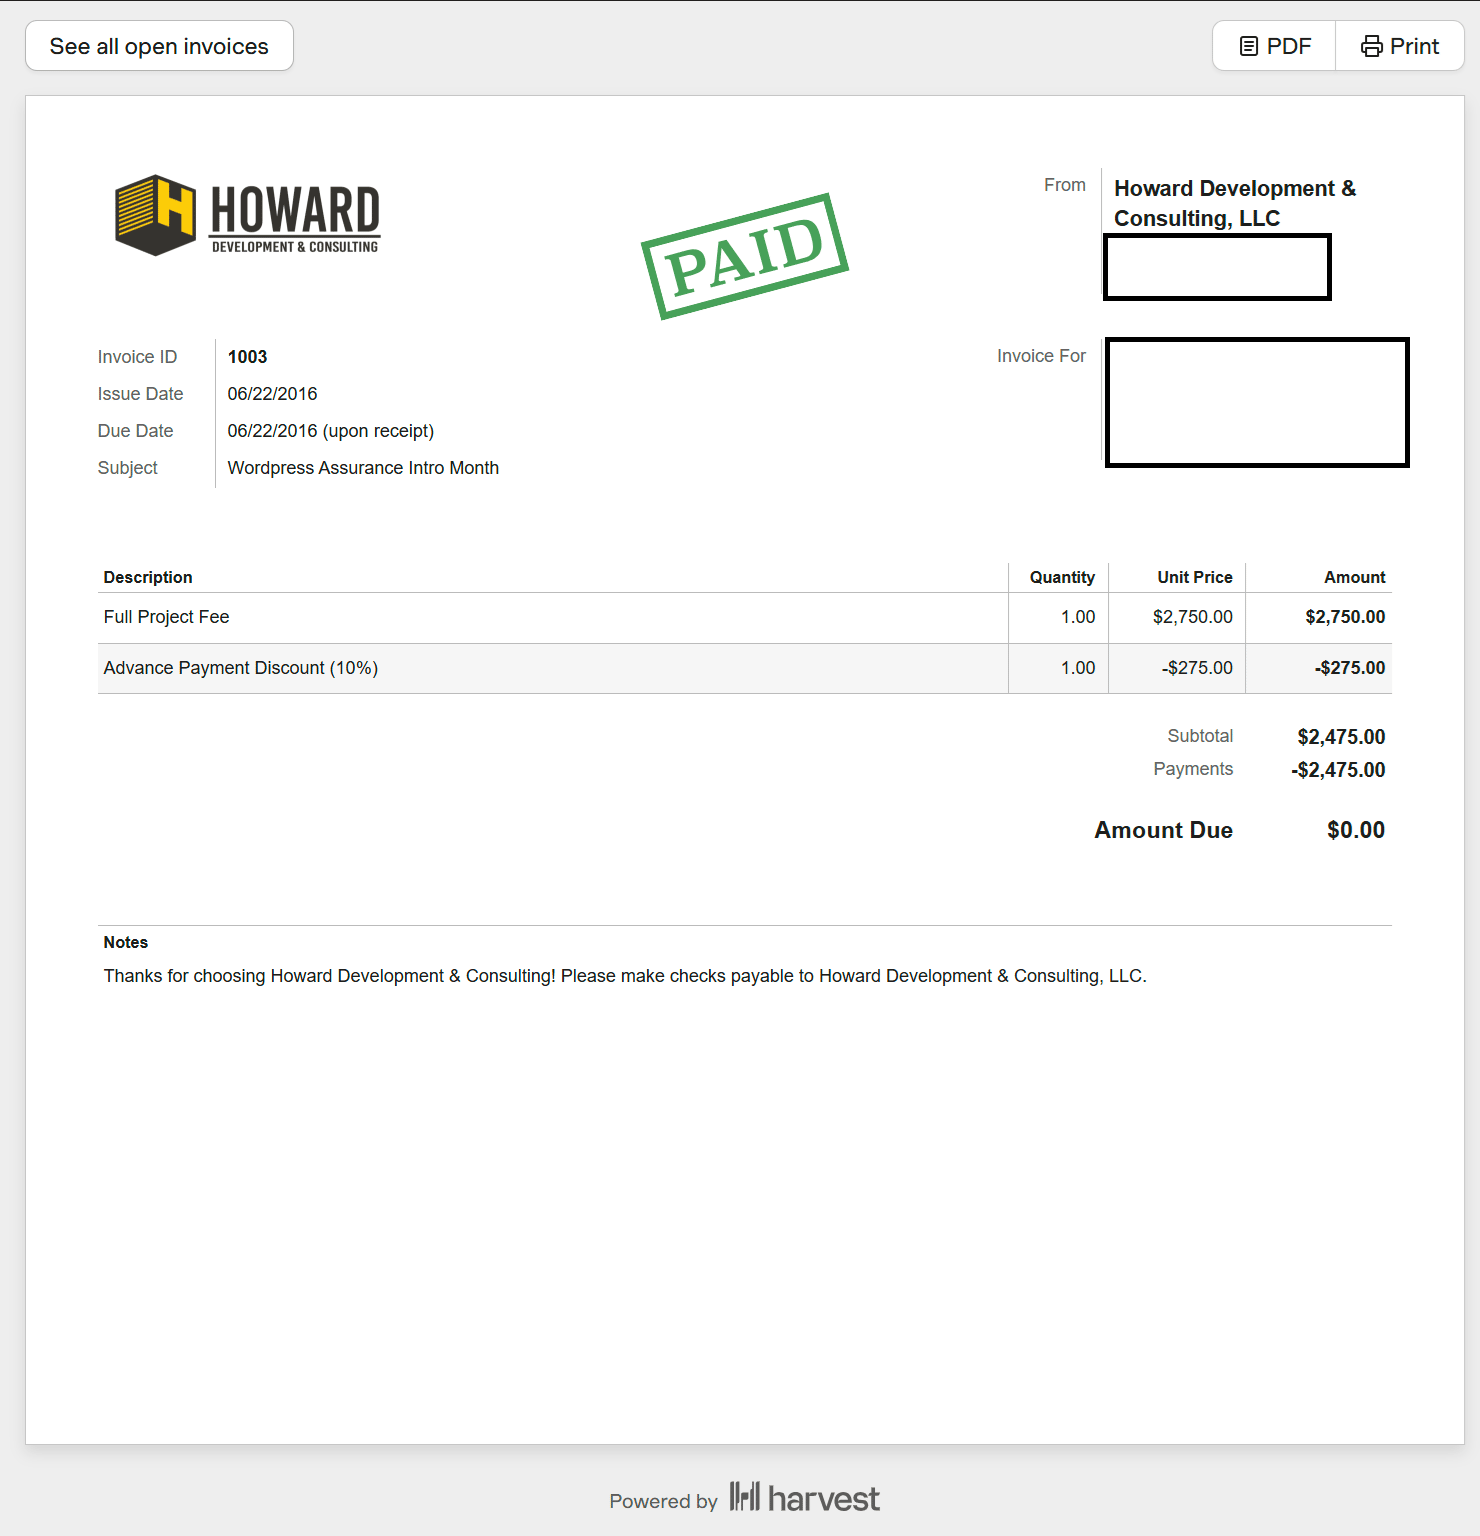Click the Howard Development & Consulting, LLC sender name
This screenshot has height=1536, width=1480.
click(x=1235, y=203)
